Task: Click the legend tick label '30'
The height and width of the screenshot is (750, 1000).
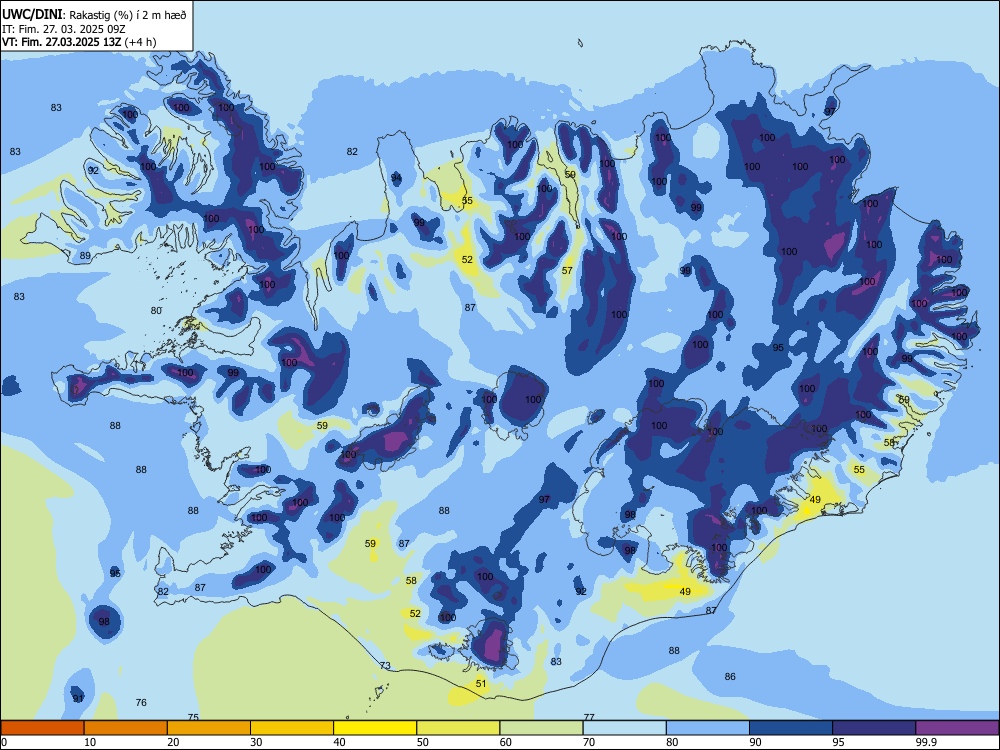Action: click(256, 742)
